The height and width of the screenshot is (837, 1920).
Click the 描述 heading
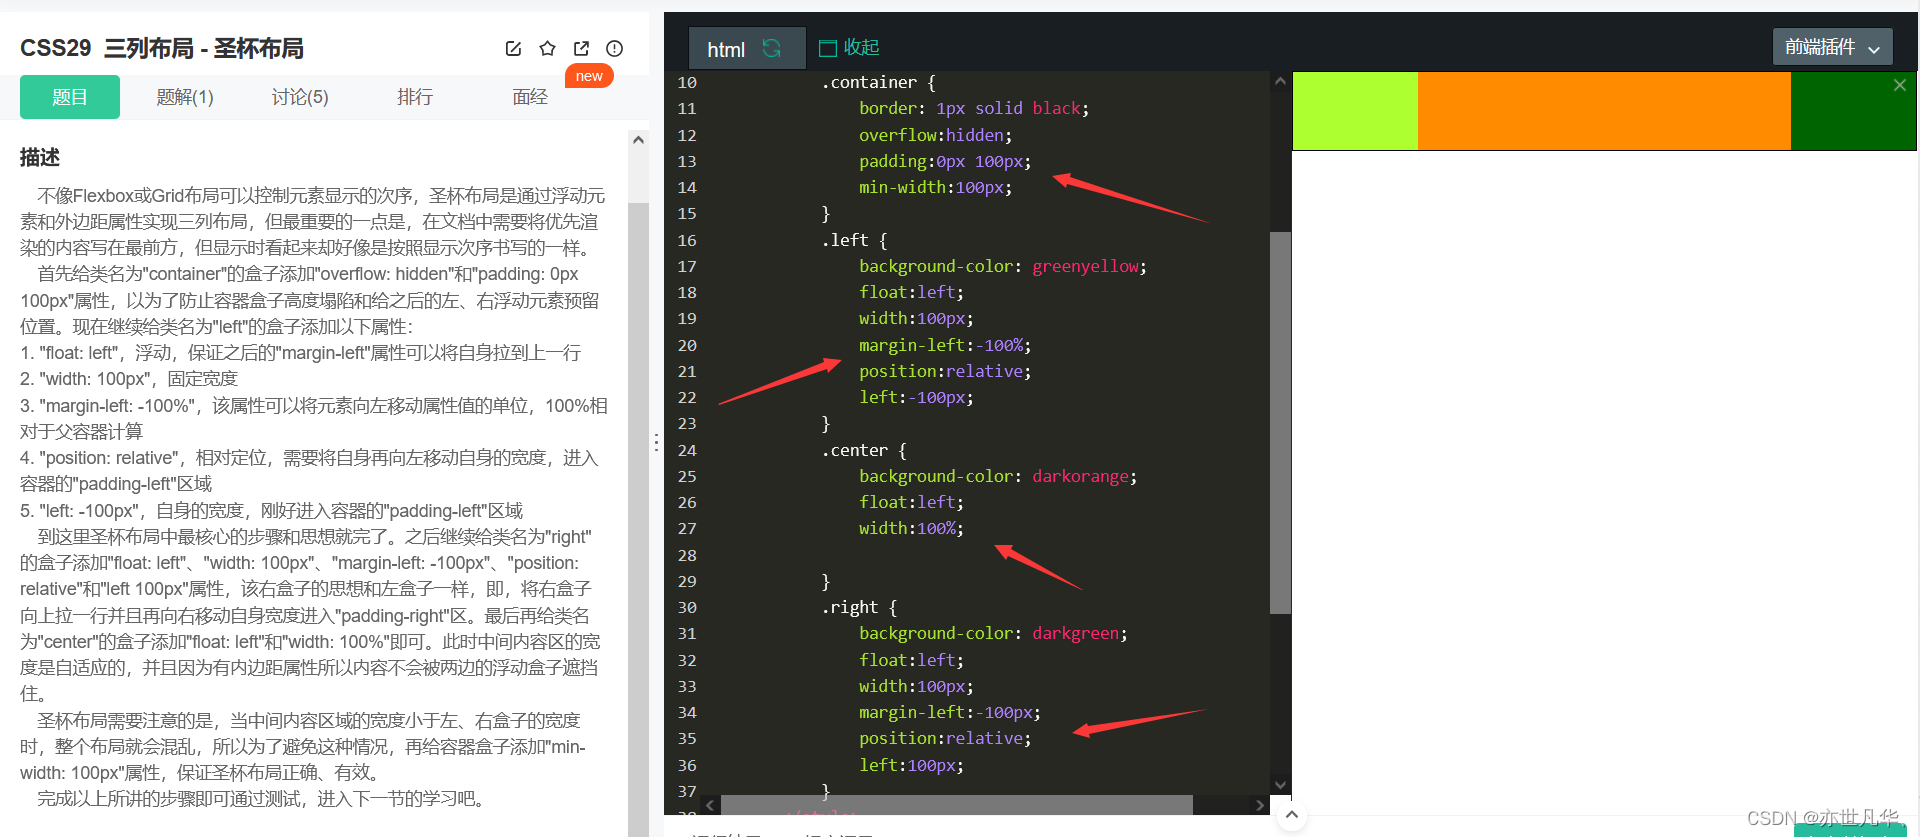pos(40,157)
